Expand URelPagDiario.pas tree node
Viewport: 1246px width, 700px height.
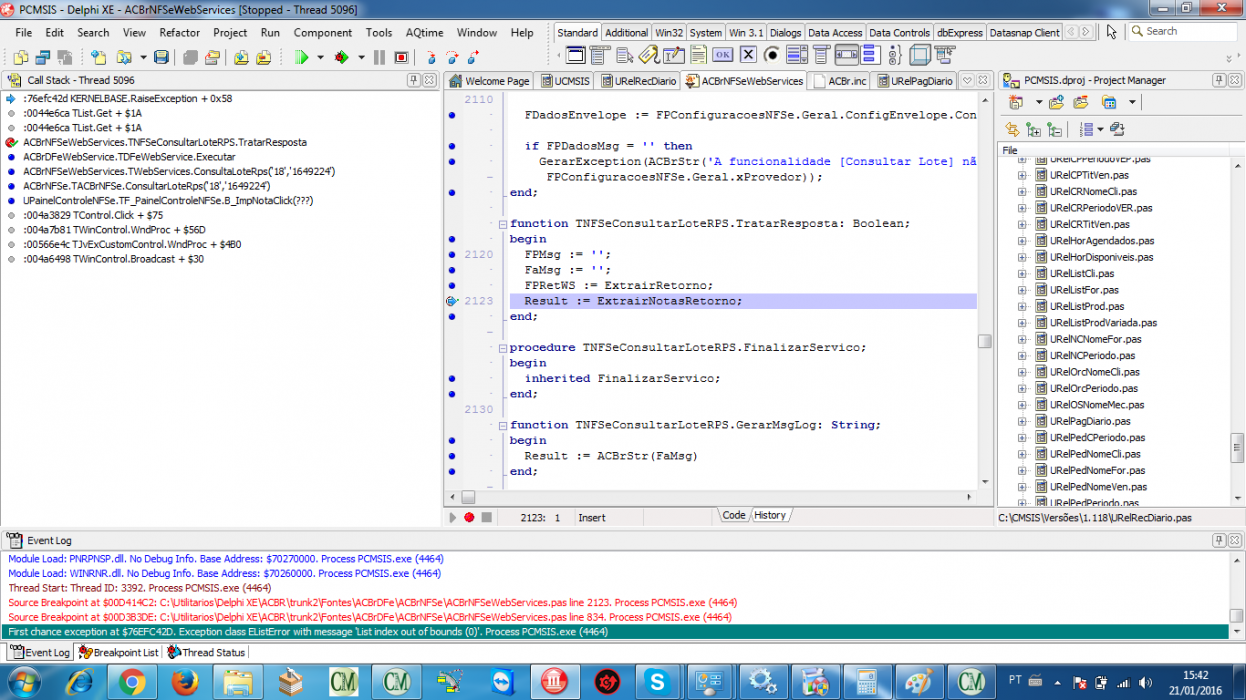[1022, 421]
